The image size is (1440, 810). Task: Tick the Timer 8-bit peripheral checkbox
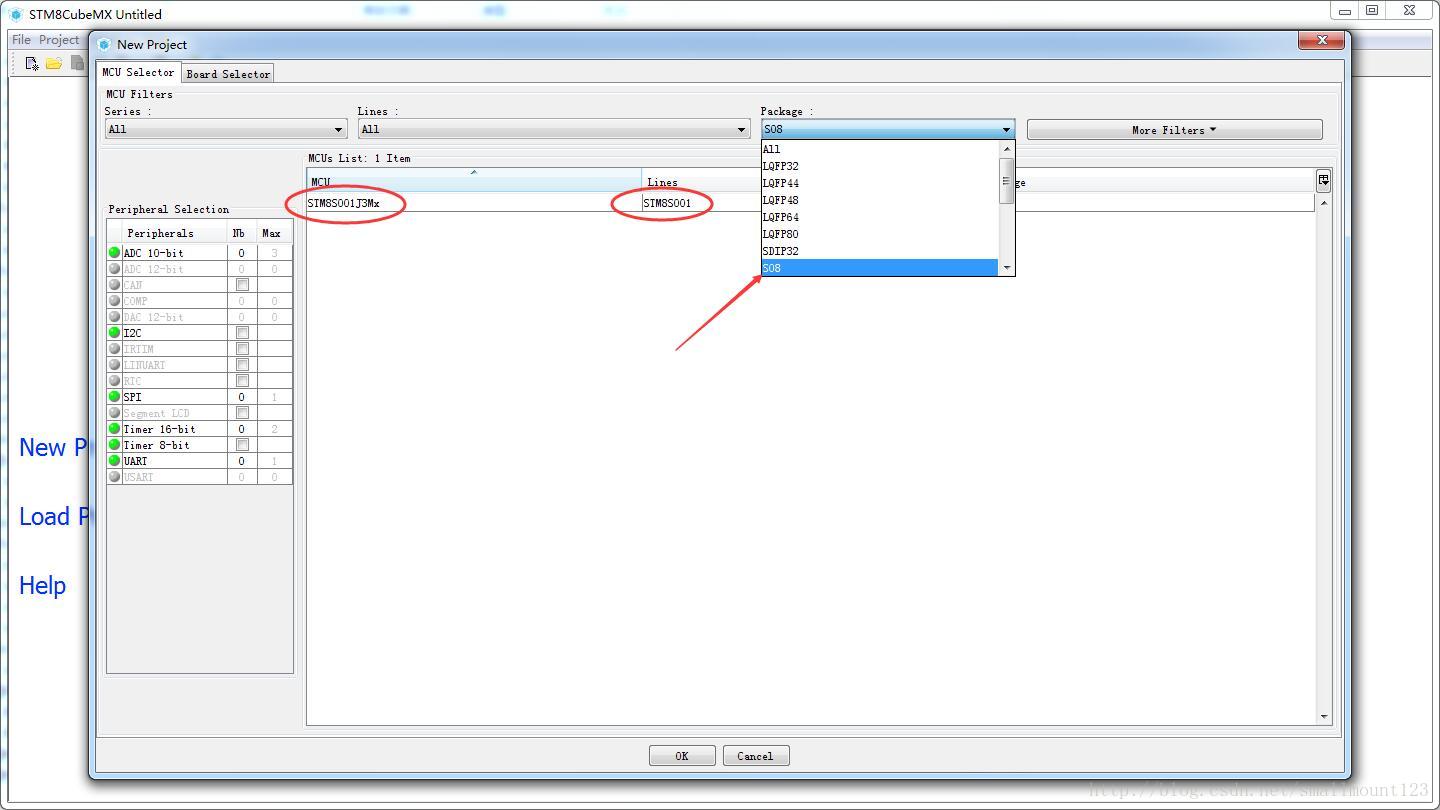(242, 445)
